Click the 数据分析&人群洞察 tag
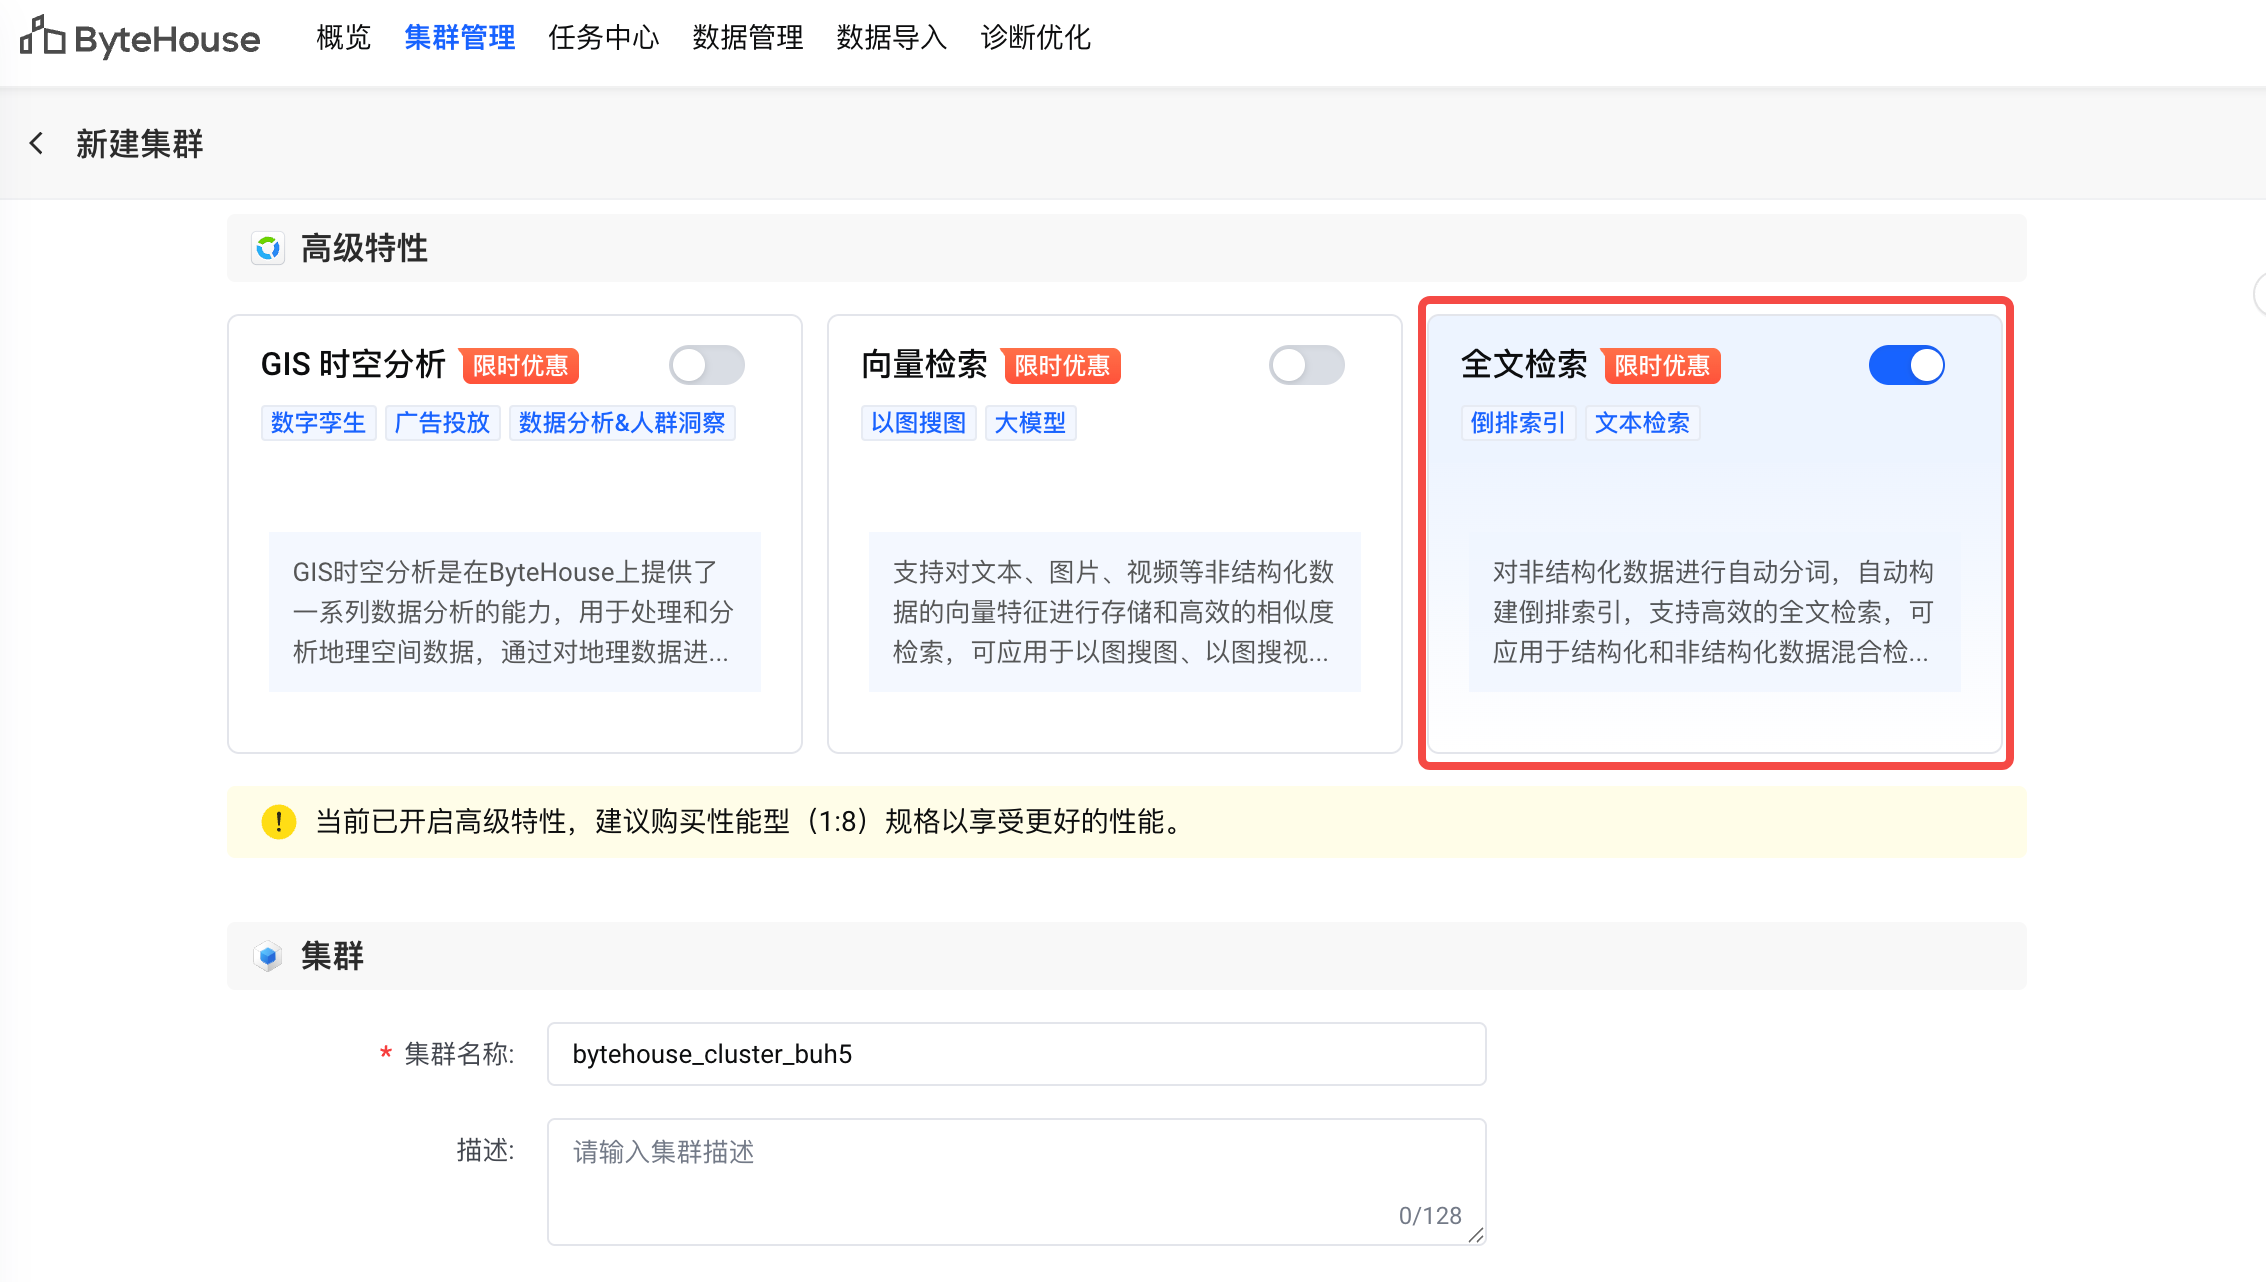This screenshot has height=1282, width=2266. coord(622,423)
